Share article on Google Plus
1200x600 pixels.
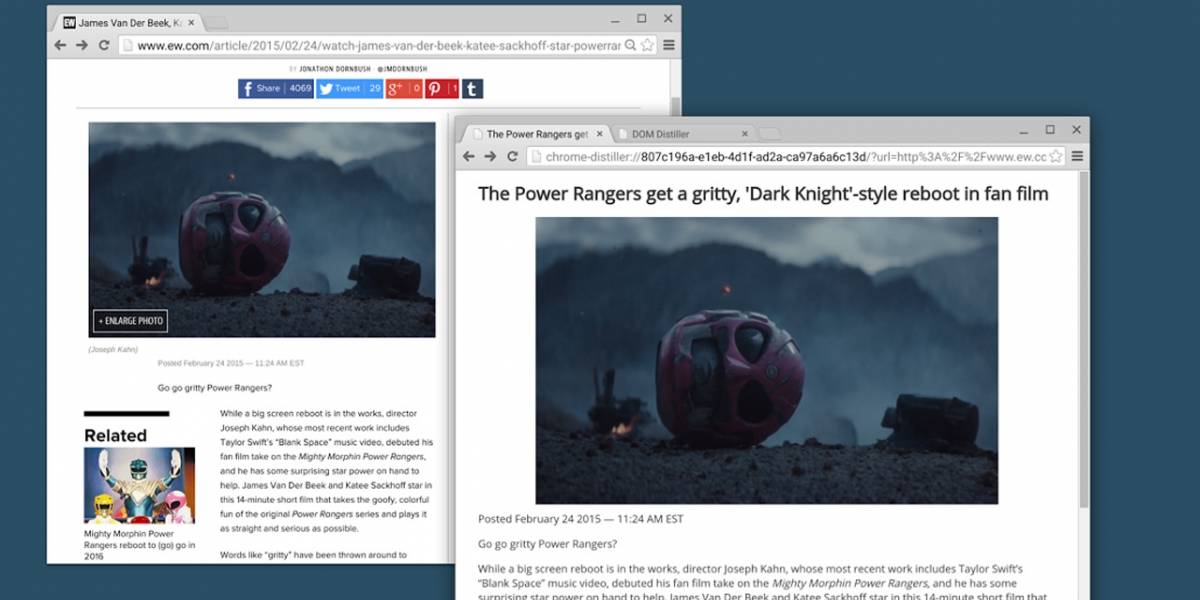point(404,88)
